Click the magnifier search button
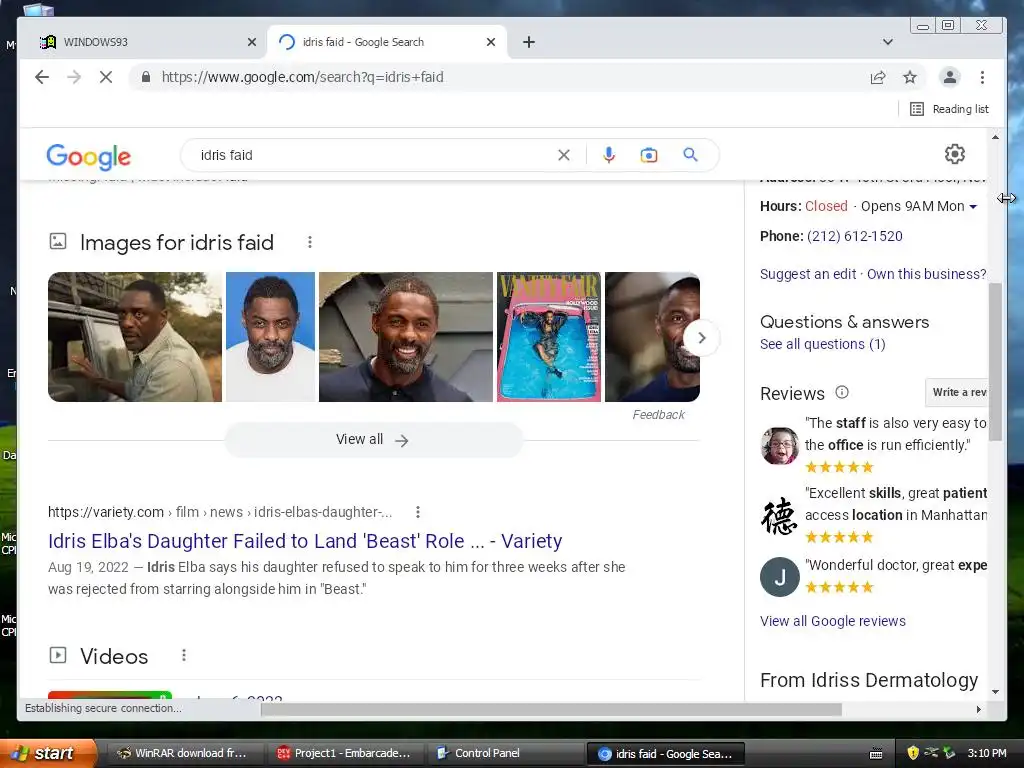The width and height of the screenshot is (1024, 768). (x=690, y=155)
